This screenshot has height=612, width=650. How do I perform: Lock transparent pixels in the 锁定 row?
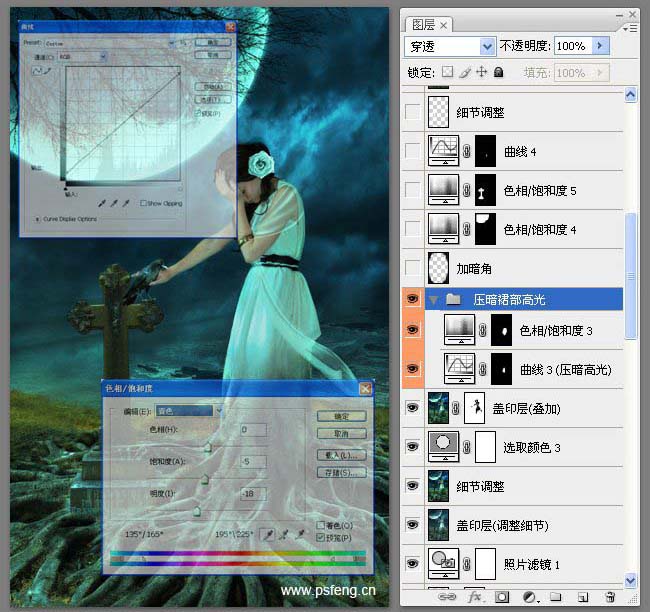click(447, 72)
